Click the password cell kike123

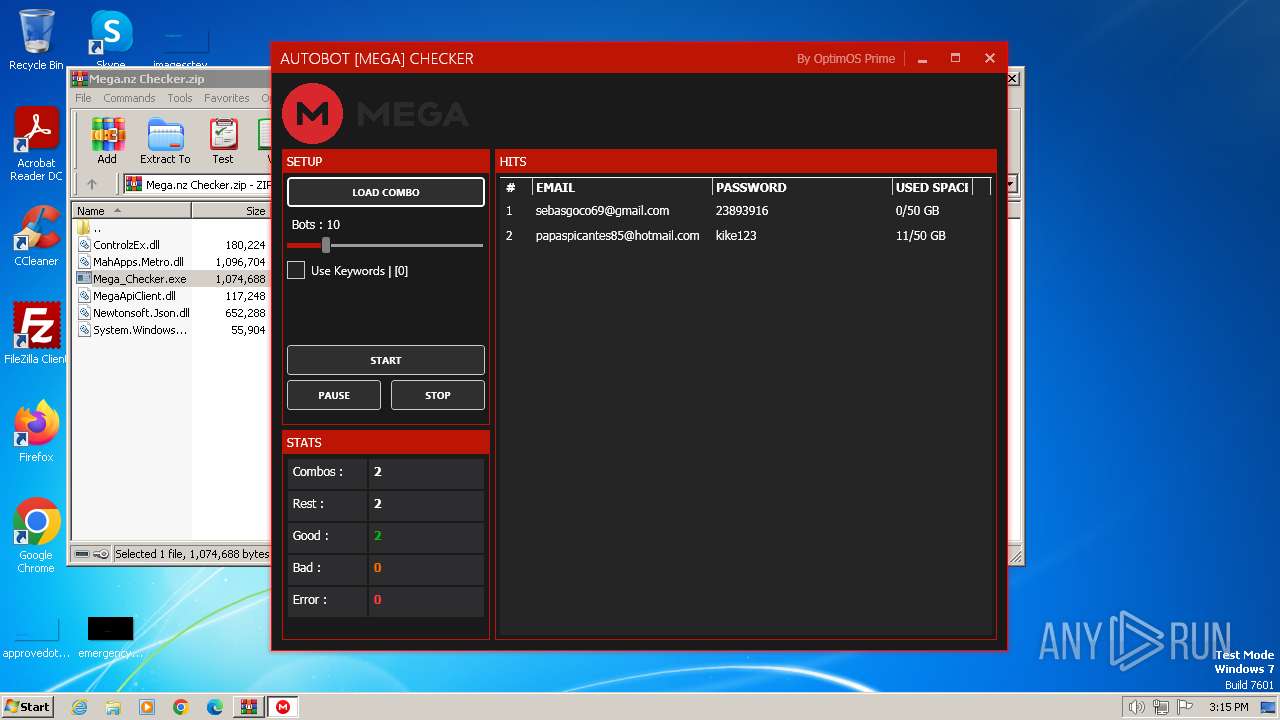[736, 236]
